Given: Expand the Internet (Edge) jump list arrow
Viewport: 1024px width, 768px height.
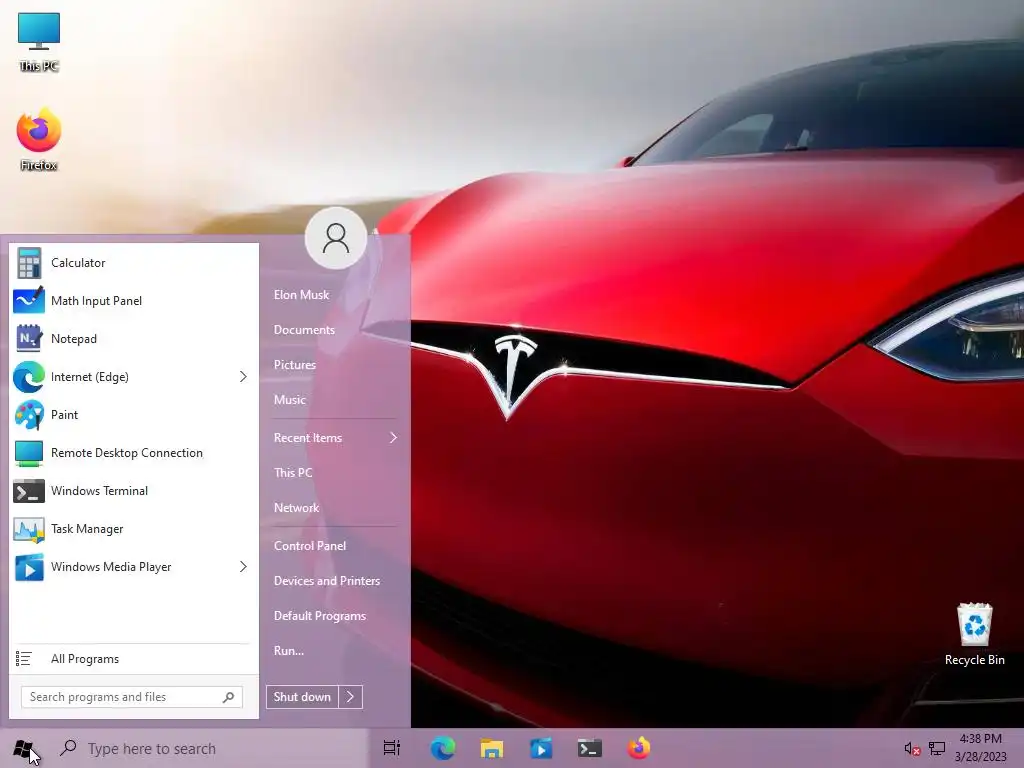Looking at the screenshot, I should point(243,377).
